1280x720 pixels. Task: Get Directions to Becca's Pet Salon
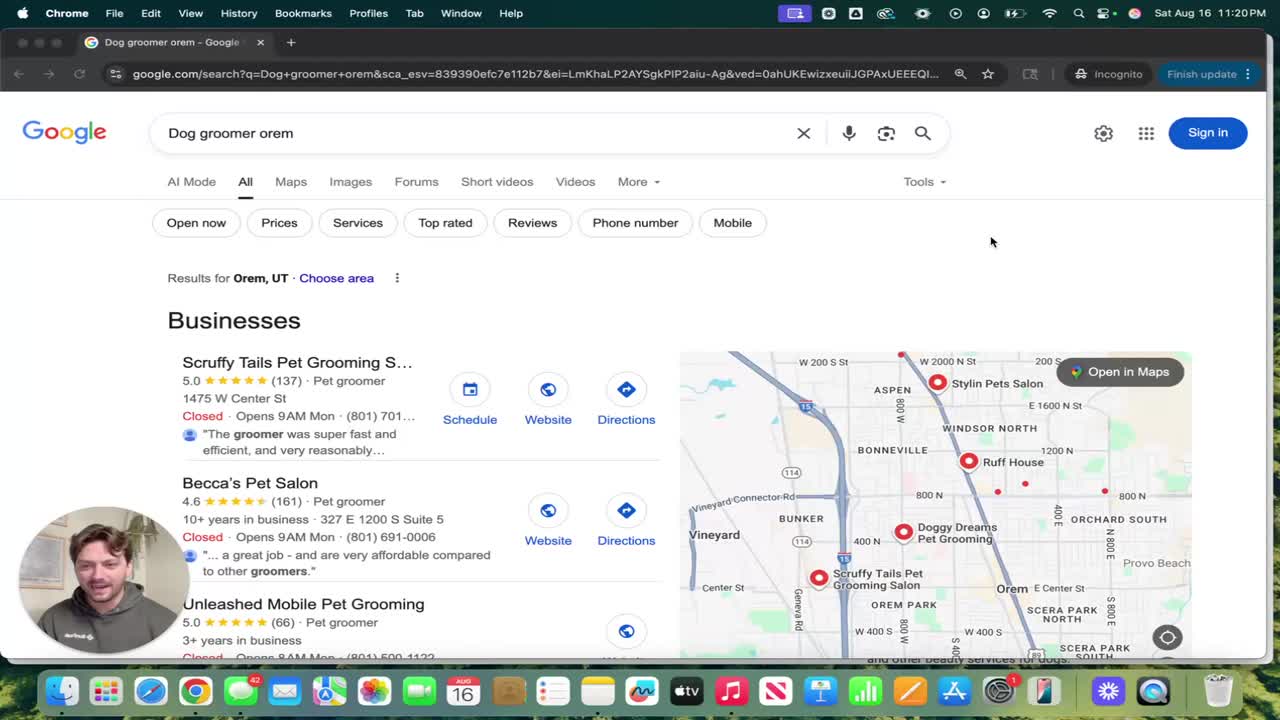coord(626,511)
